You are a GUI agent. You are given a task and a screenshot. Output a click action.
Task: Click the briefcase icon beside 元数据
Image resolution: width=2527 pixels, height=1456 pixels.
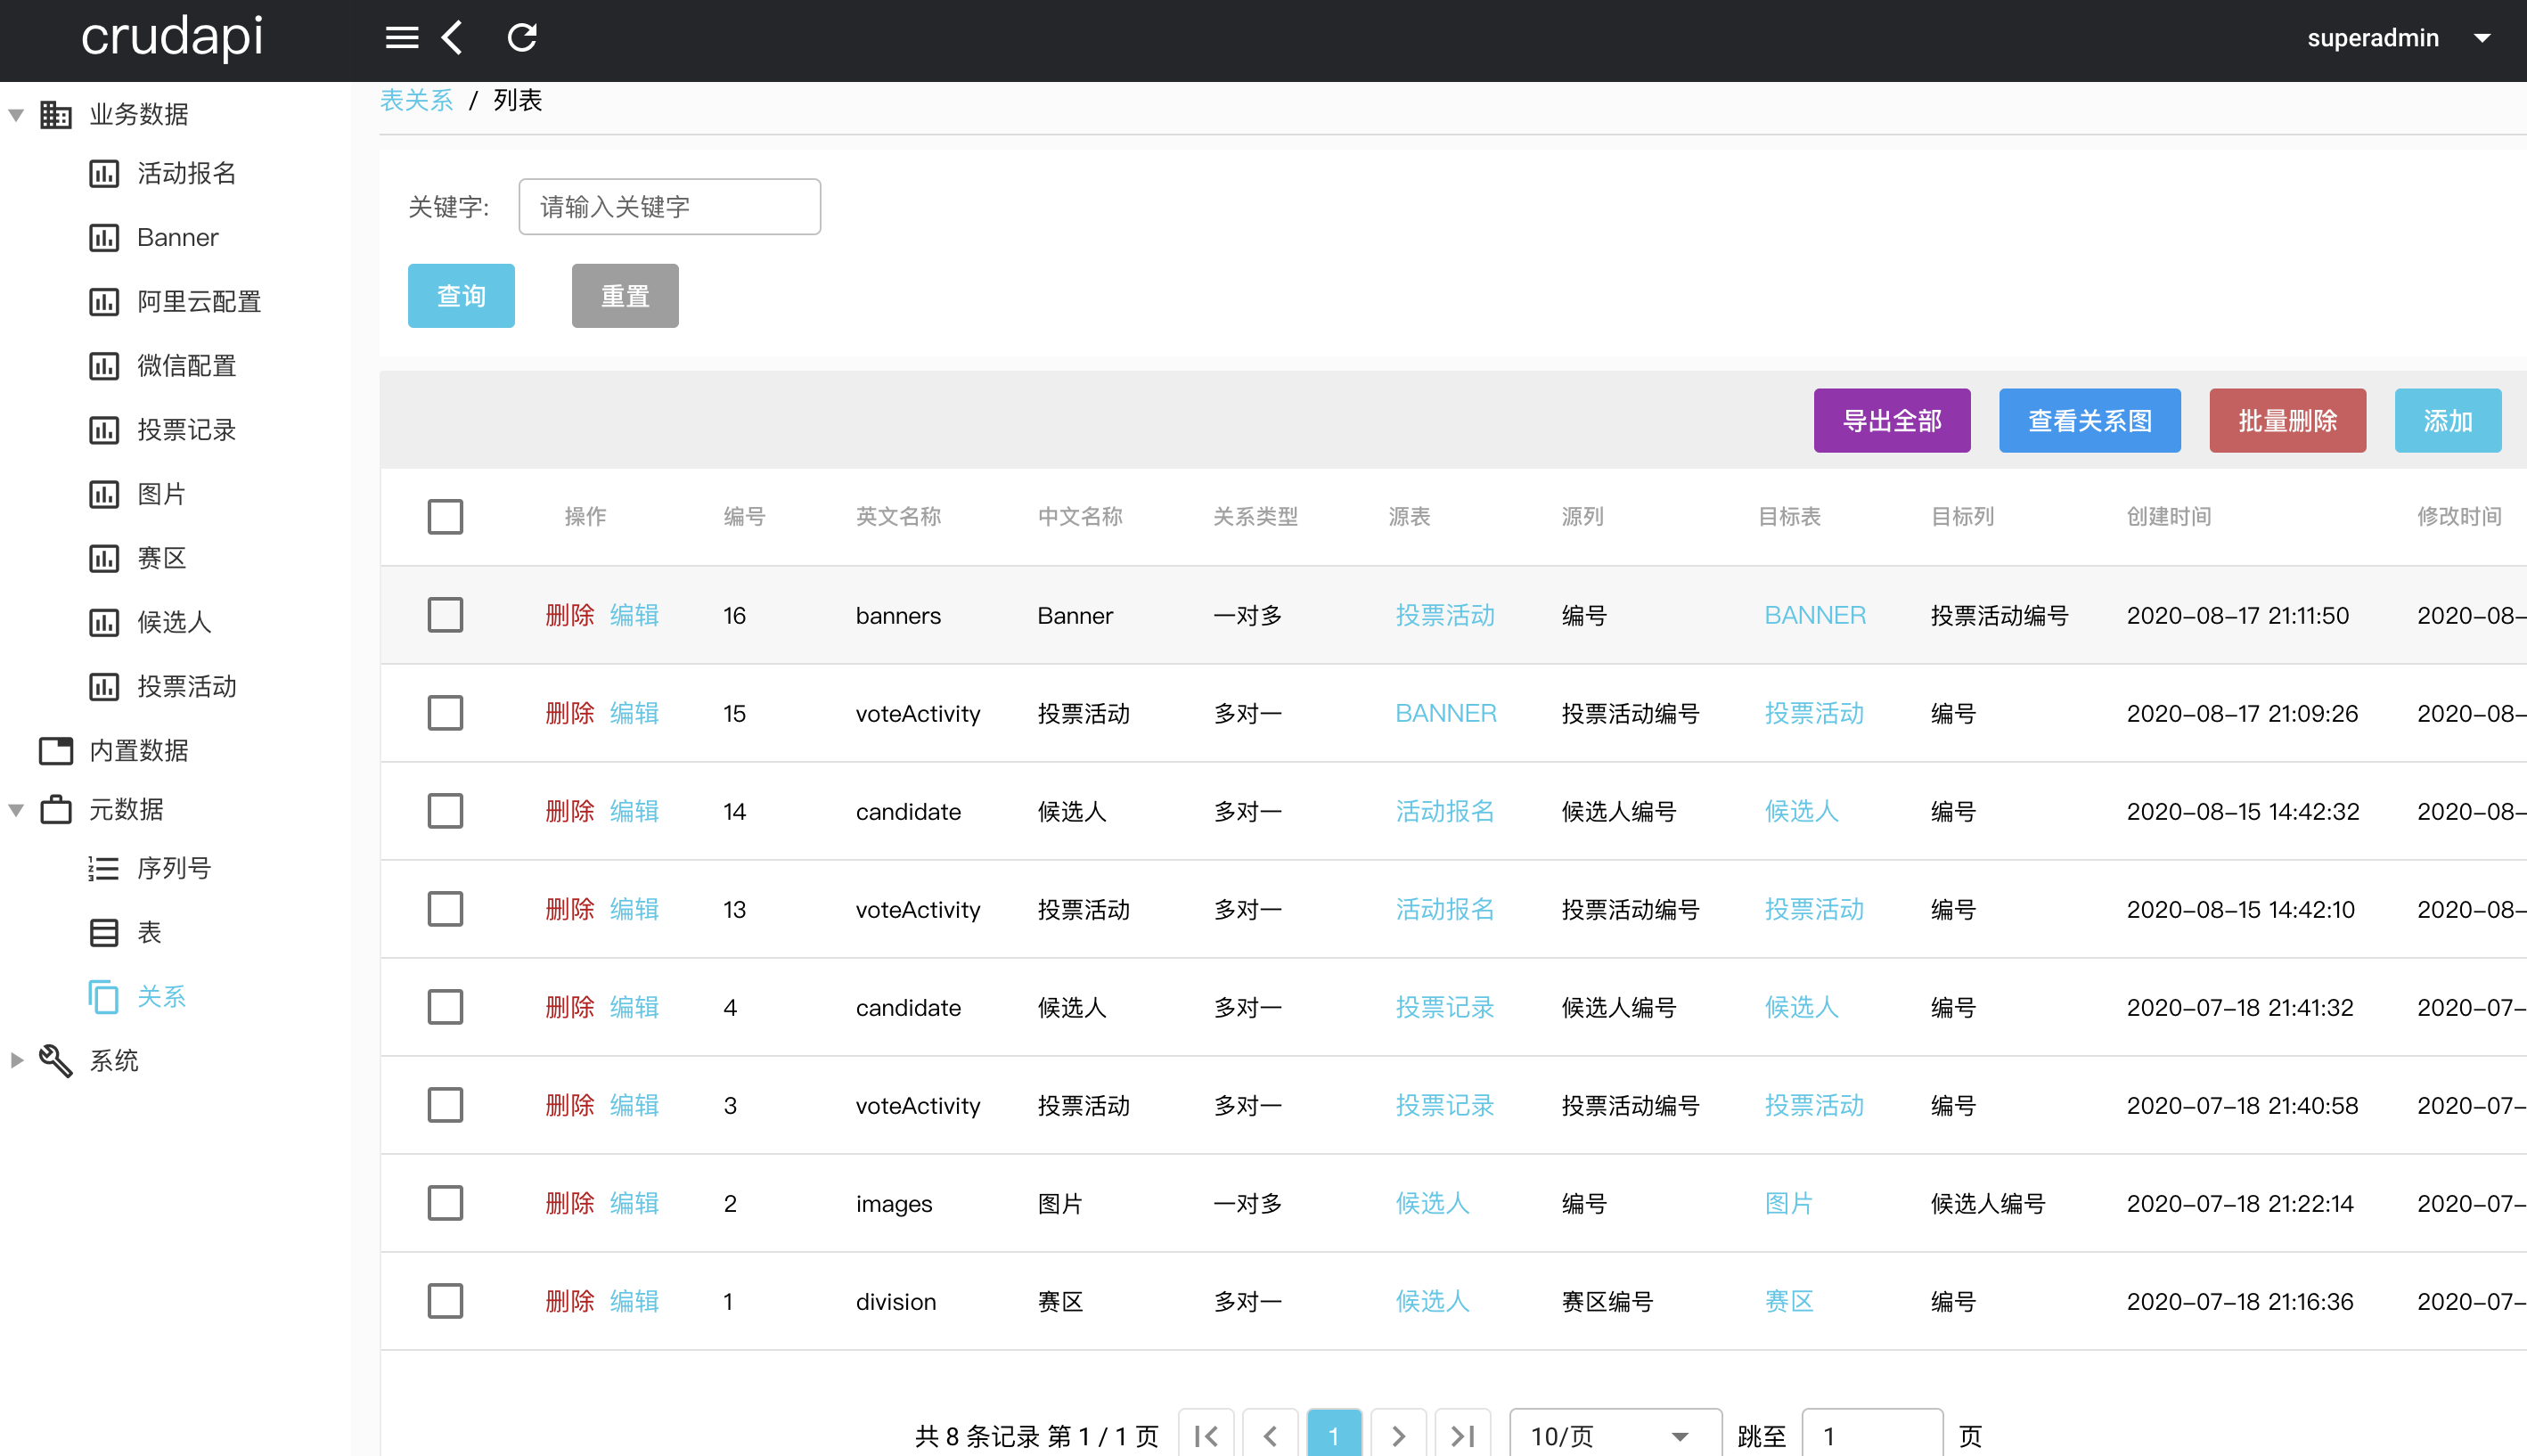click(56, 810)
